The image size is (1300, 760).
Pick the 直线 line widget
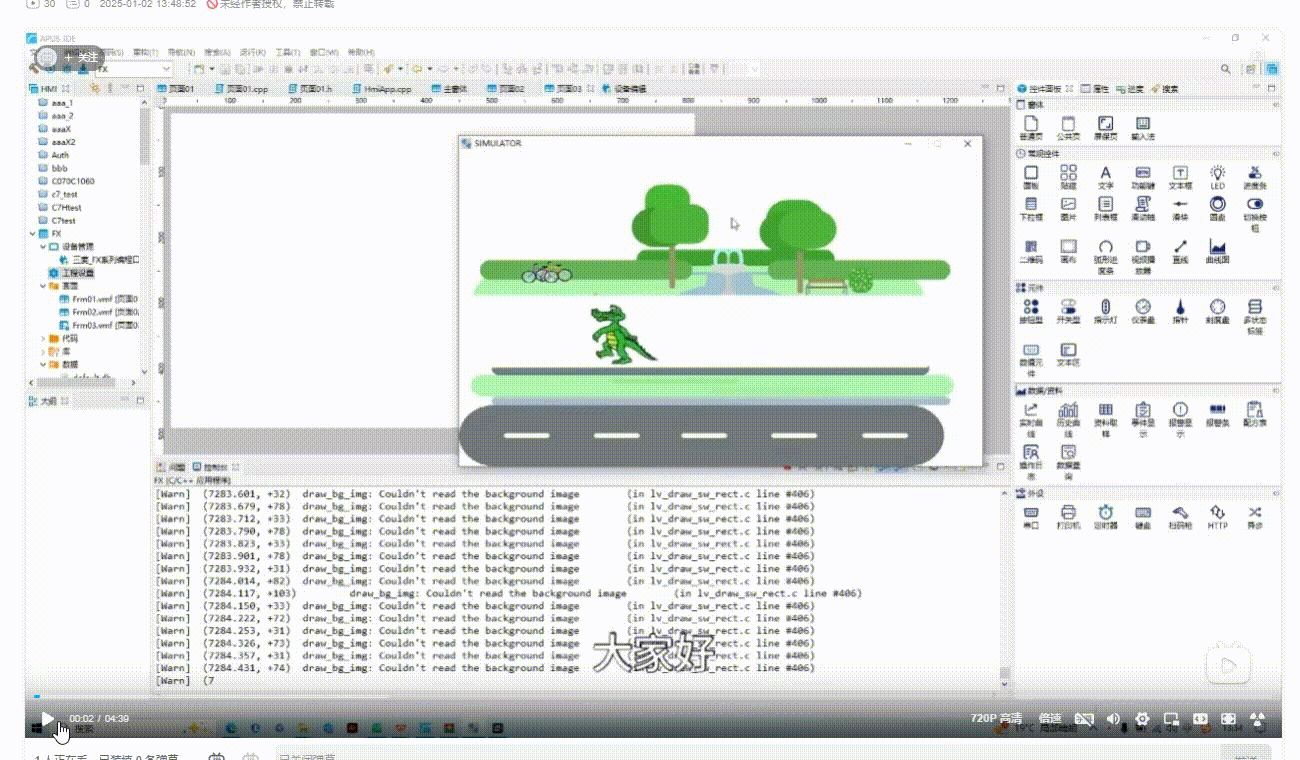coord(1180,250)
